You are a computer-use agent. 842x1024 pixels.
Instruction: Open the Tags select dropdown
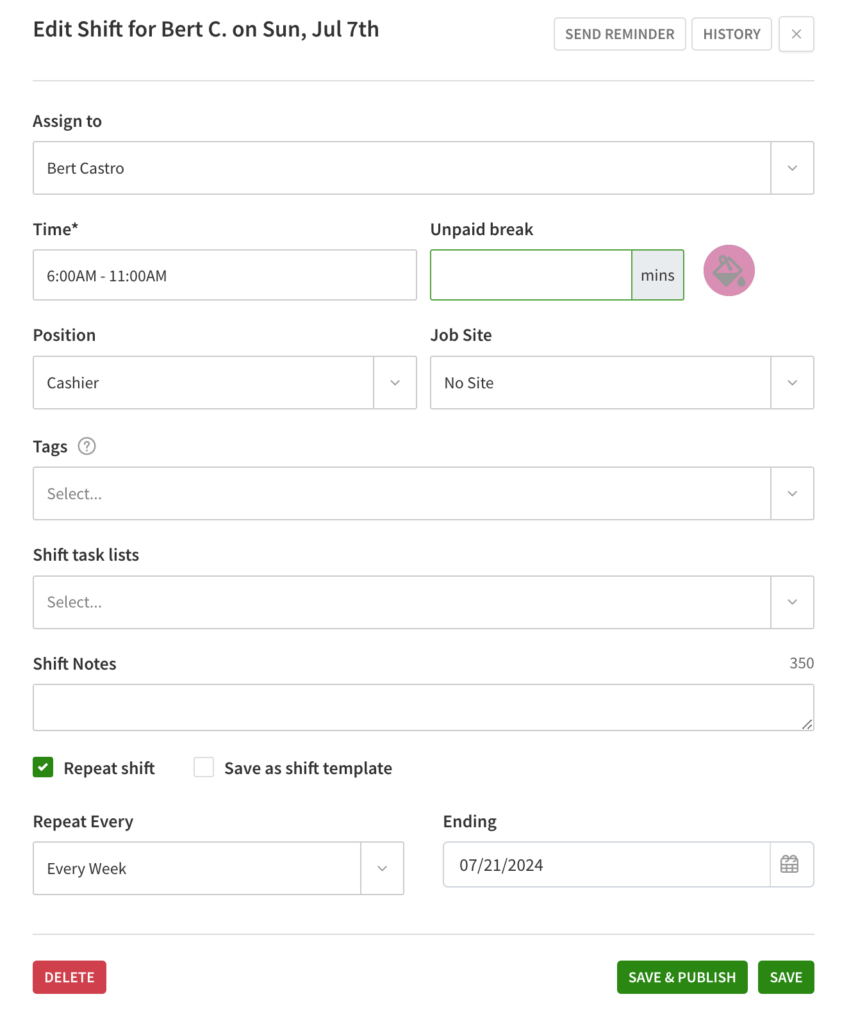(x=791, y=493)
